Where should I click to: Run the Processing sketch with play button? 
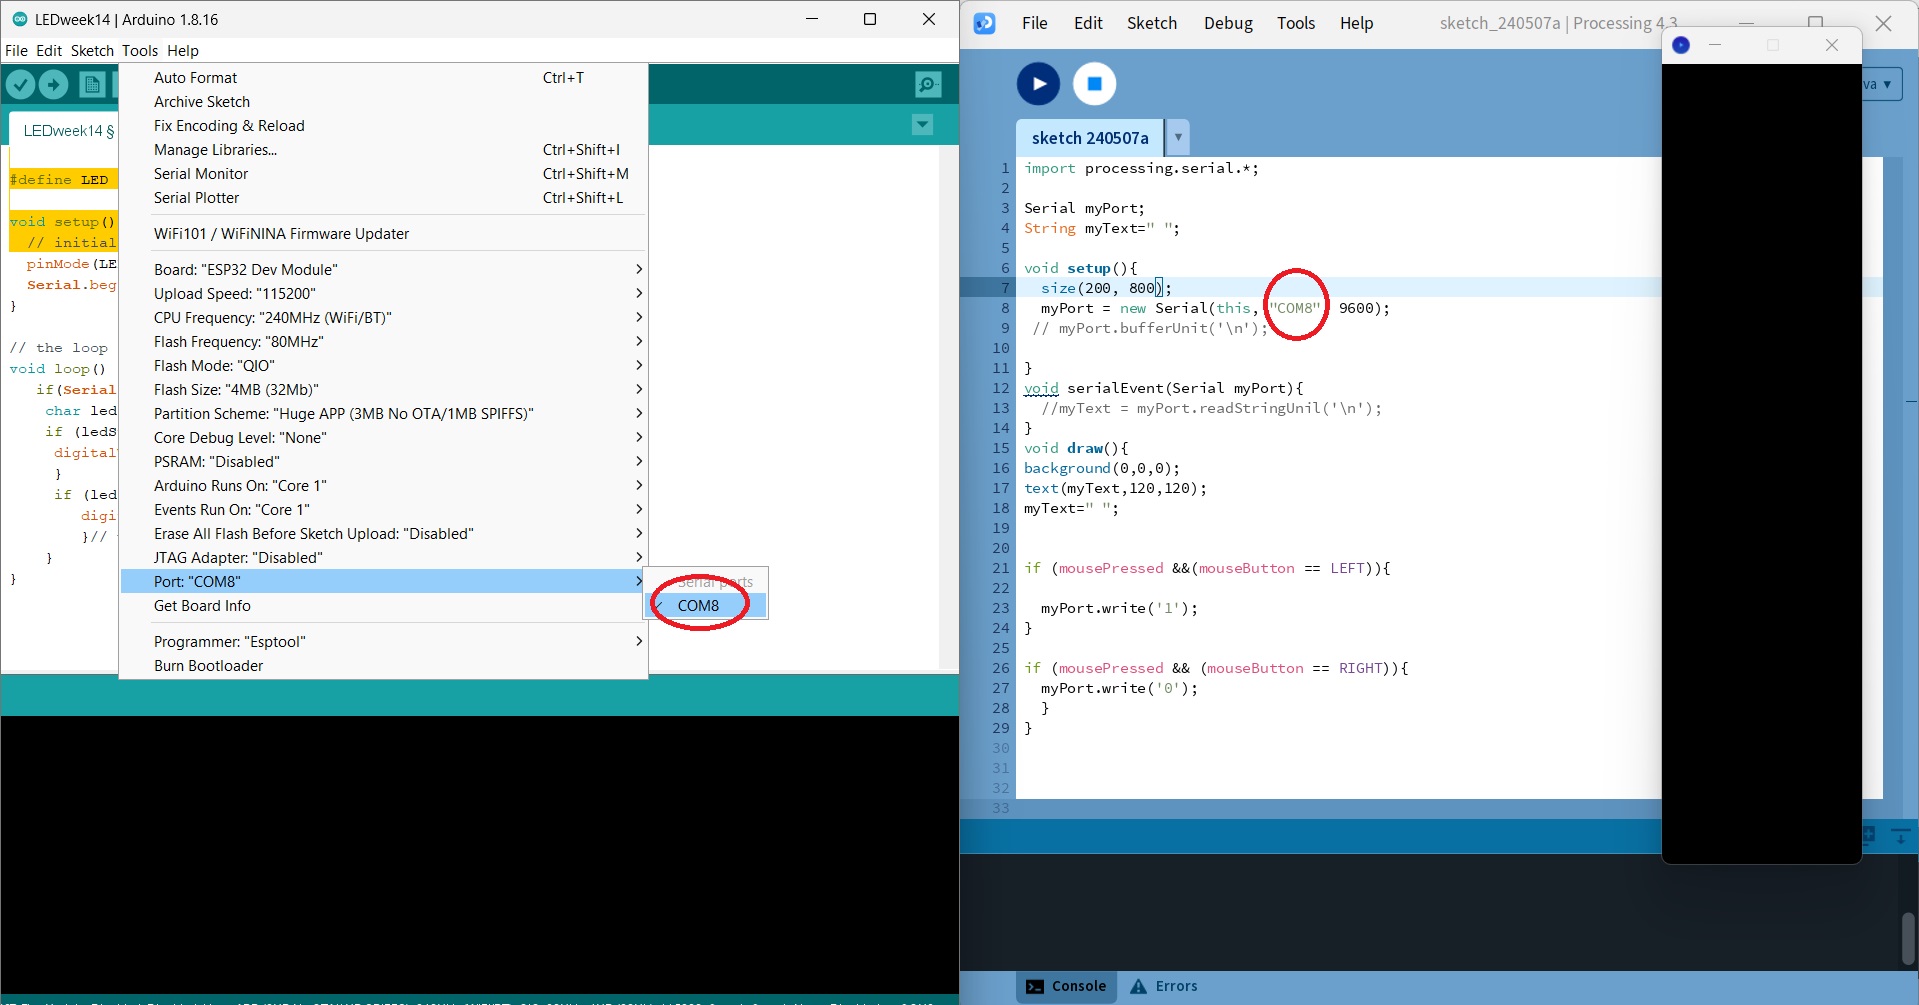(1038, 84)
